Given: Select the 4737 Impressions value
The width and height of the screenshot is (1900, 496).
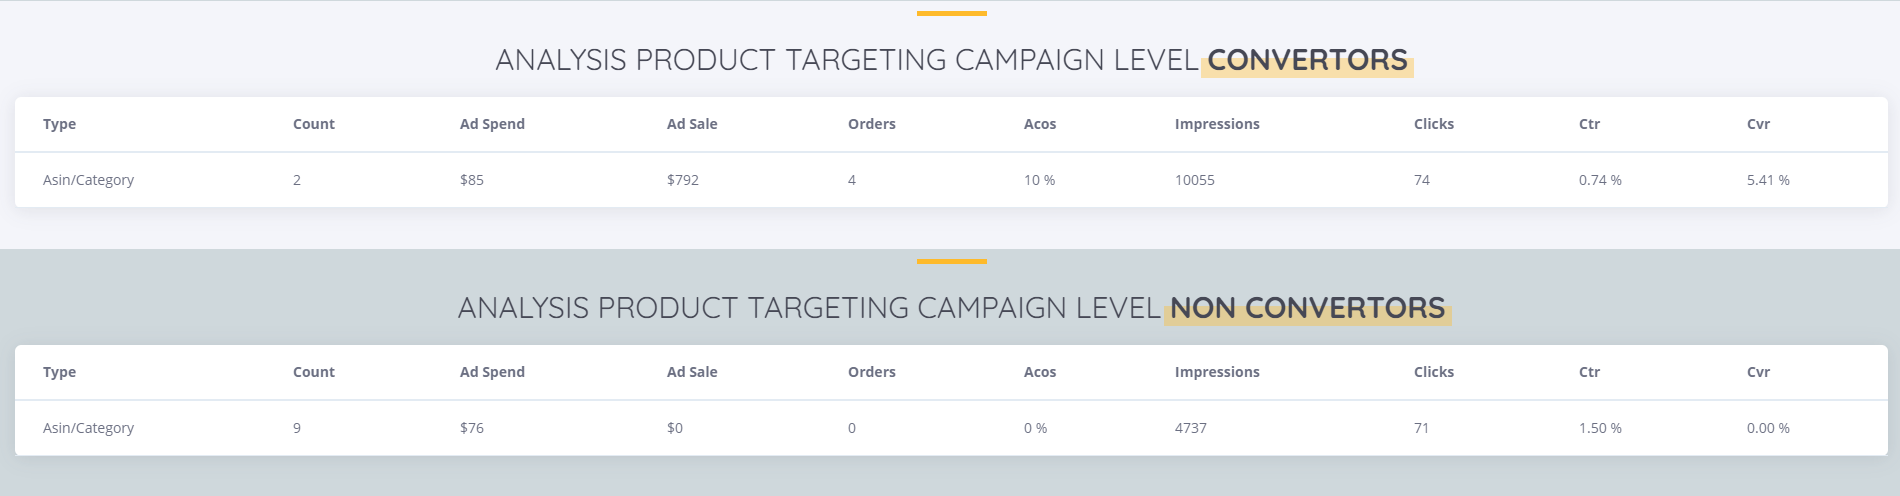Looking at the screenshot, I should tap(1190, 428).
